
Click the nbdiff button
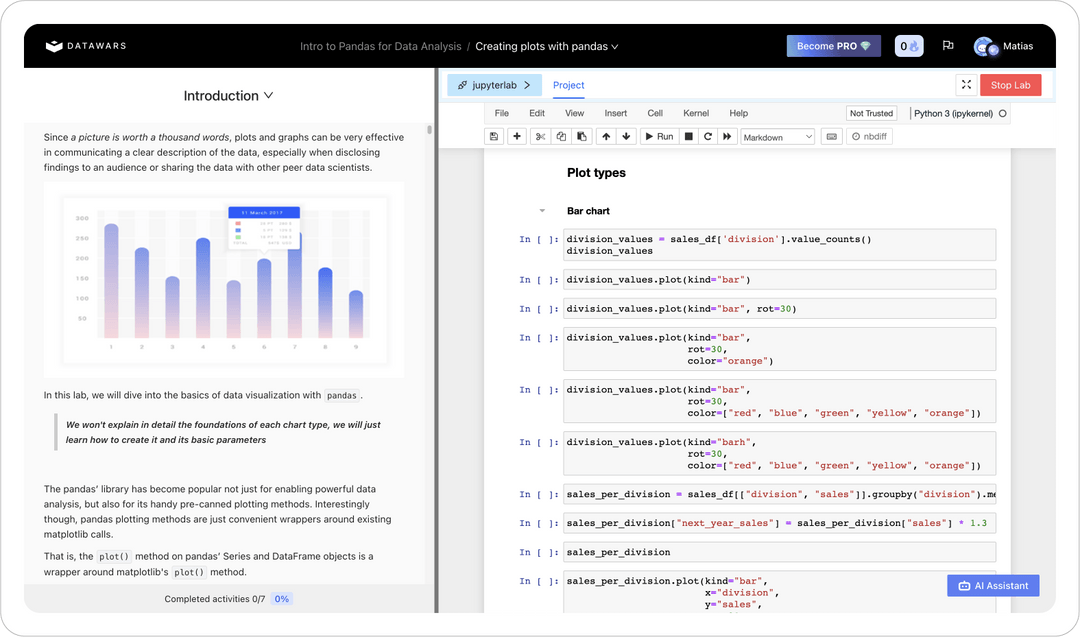tap(869, 136)
